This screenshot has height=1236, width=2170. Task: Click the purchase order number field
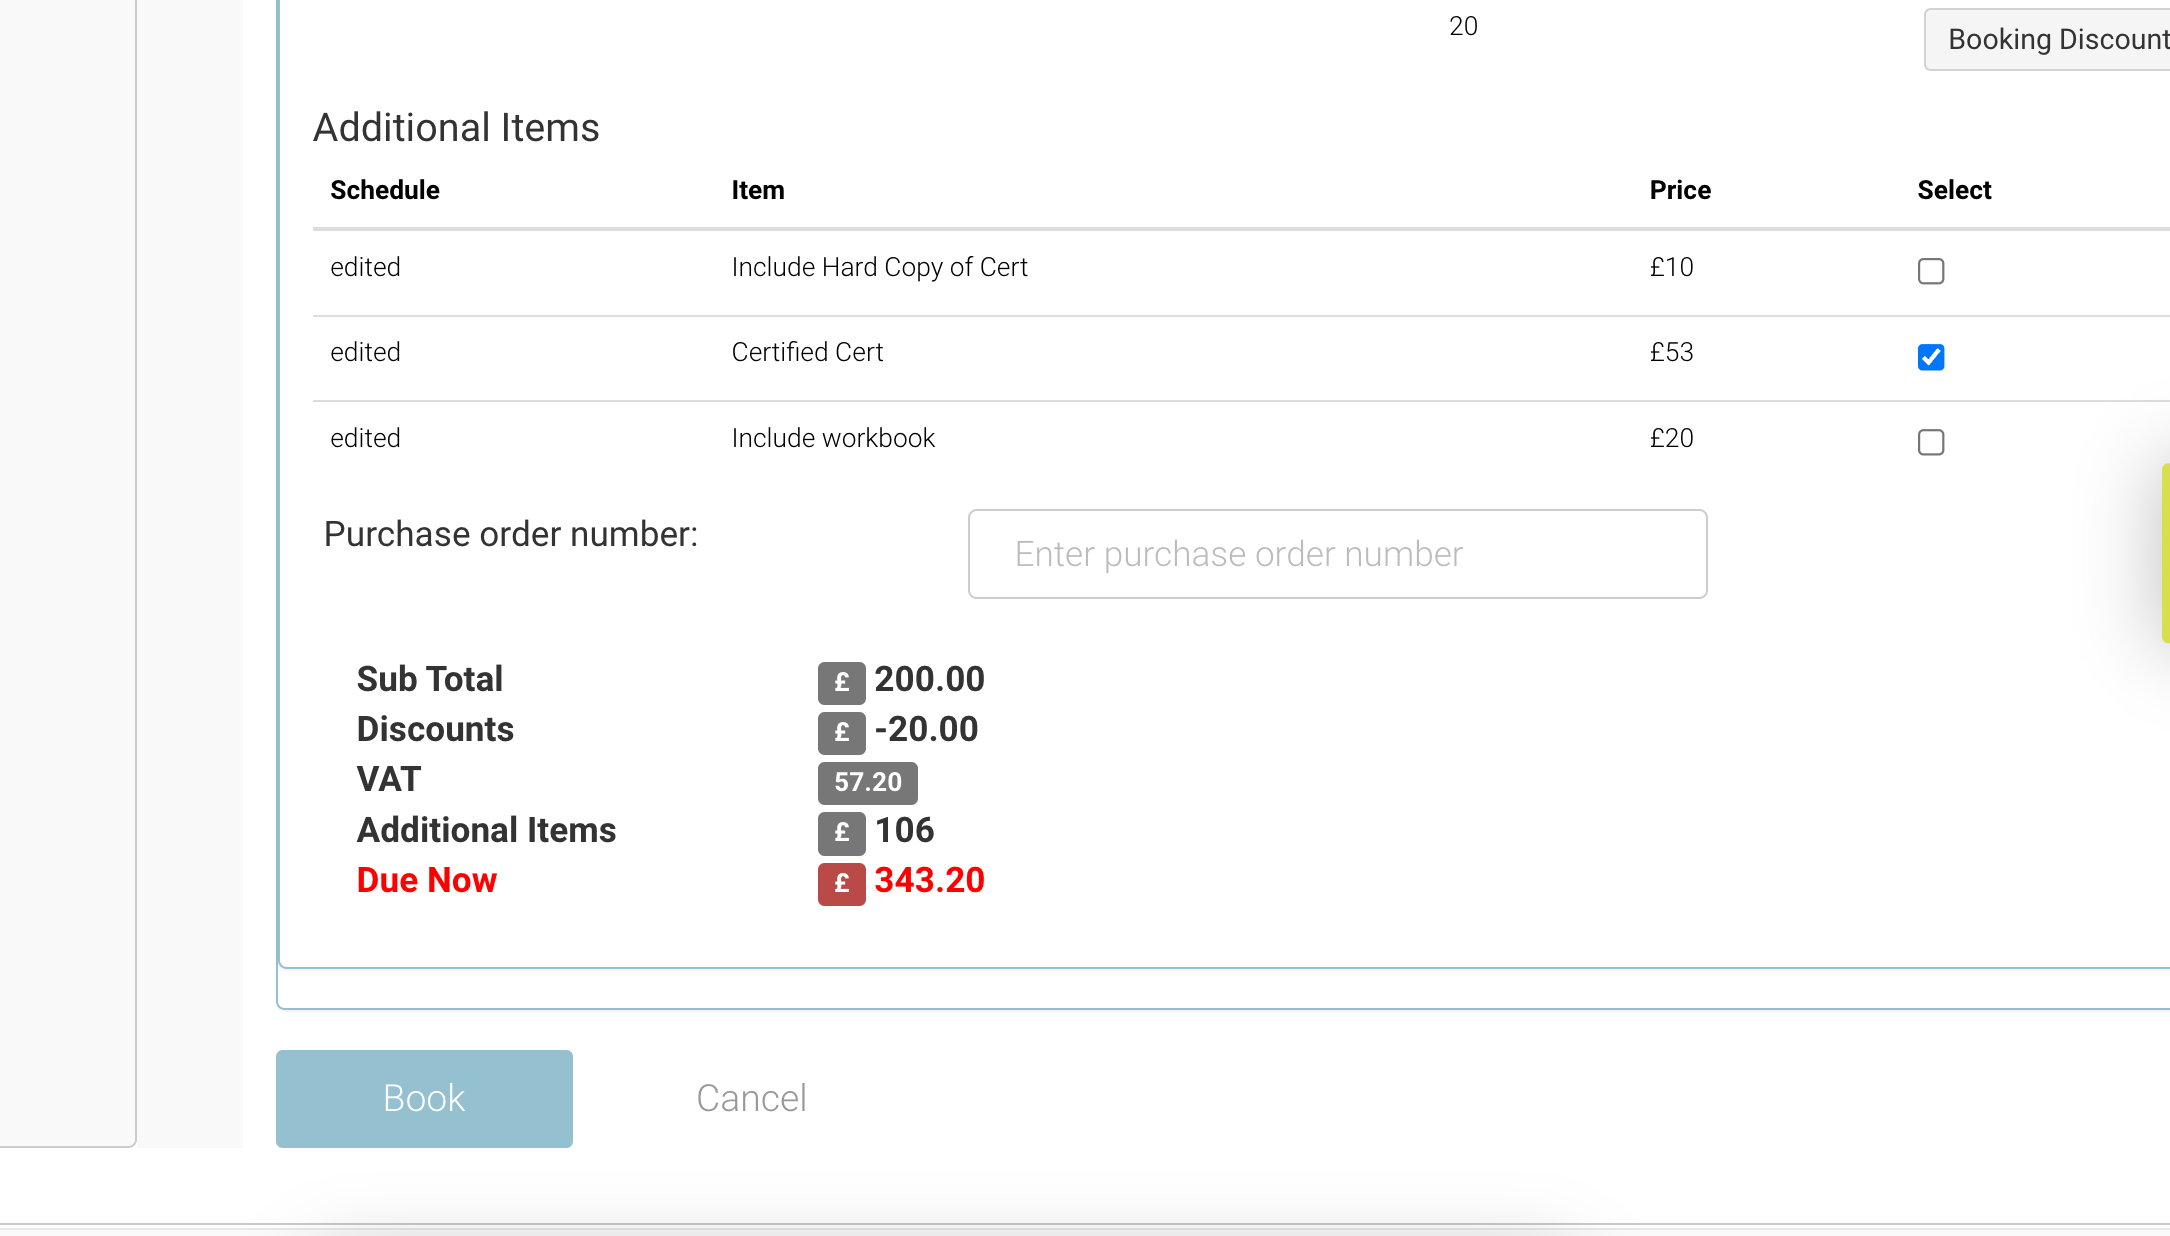point(1337,554)
